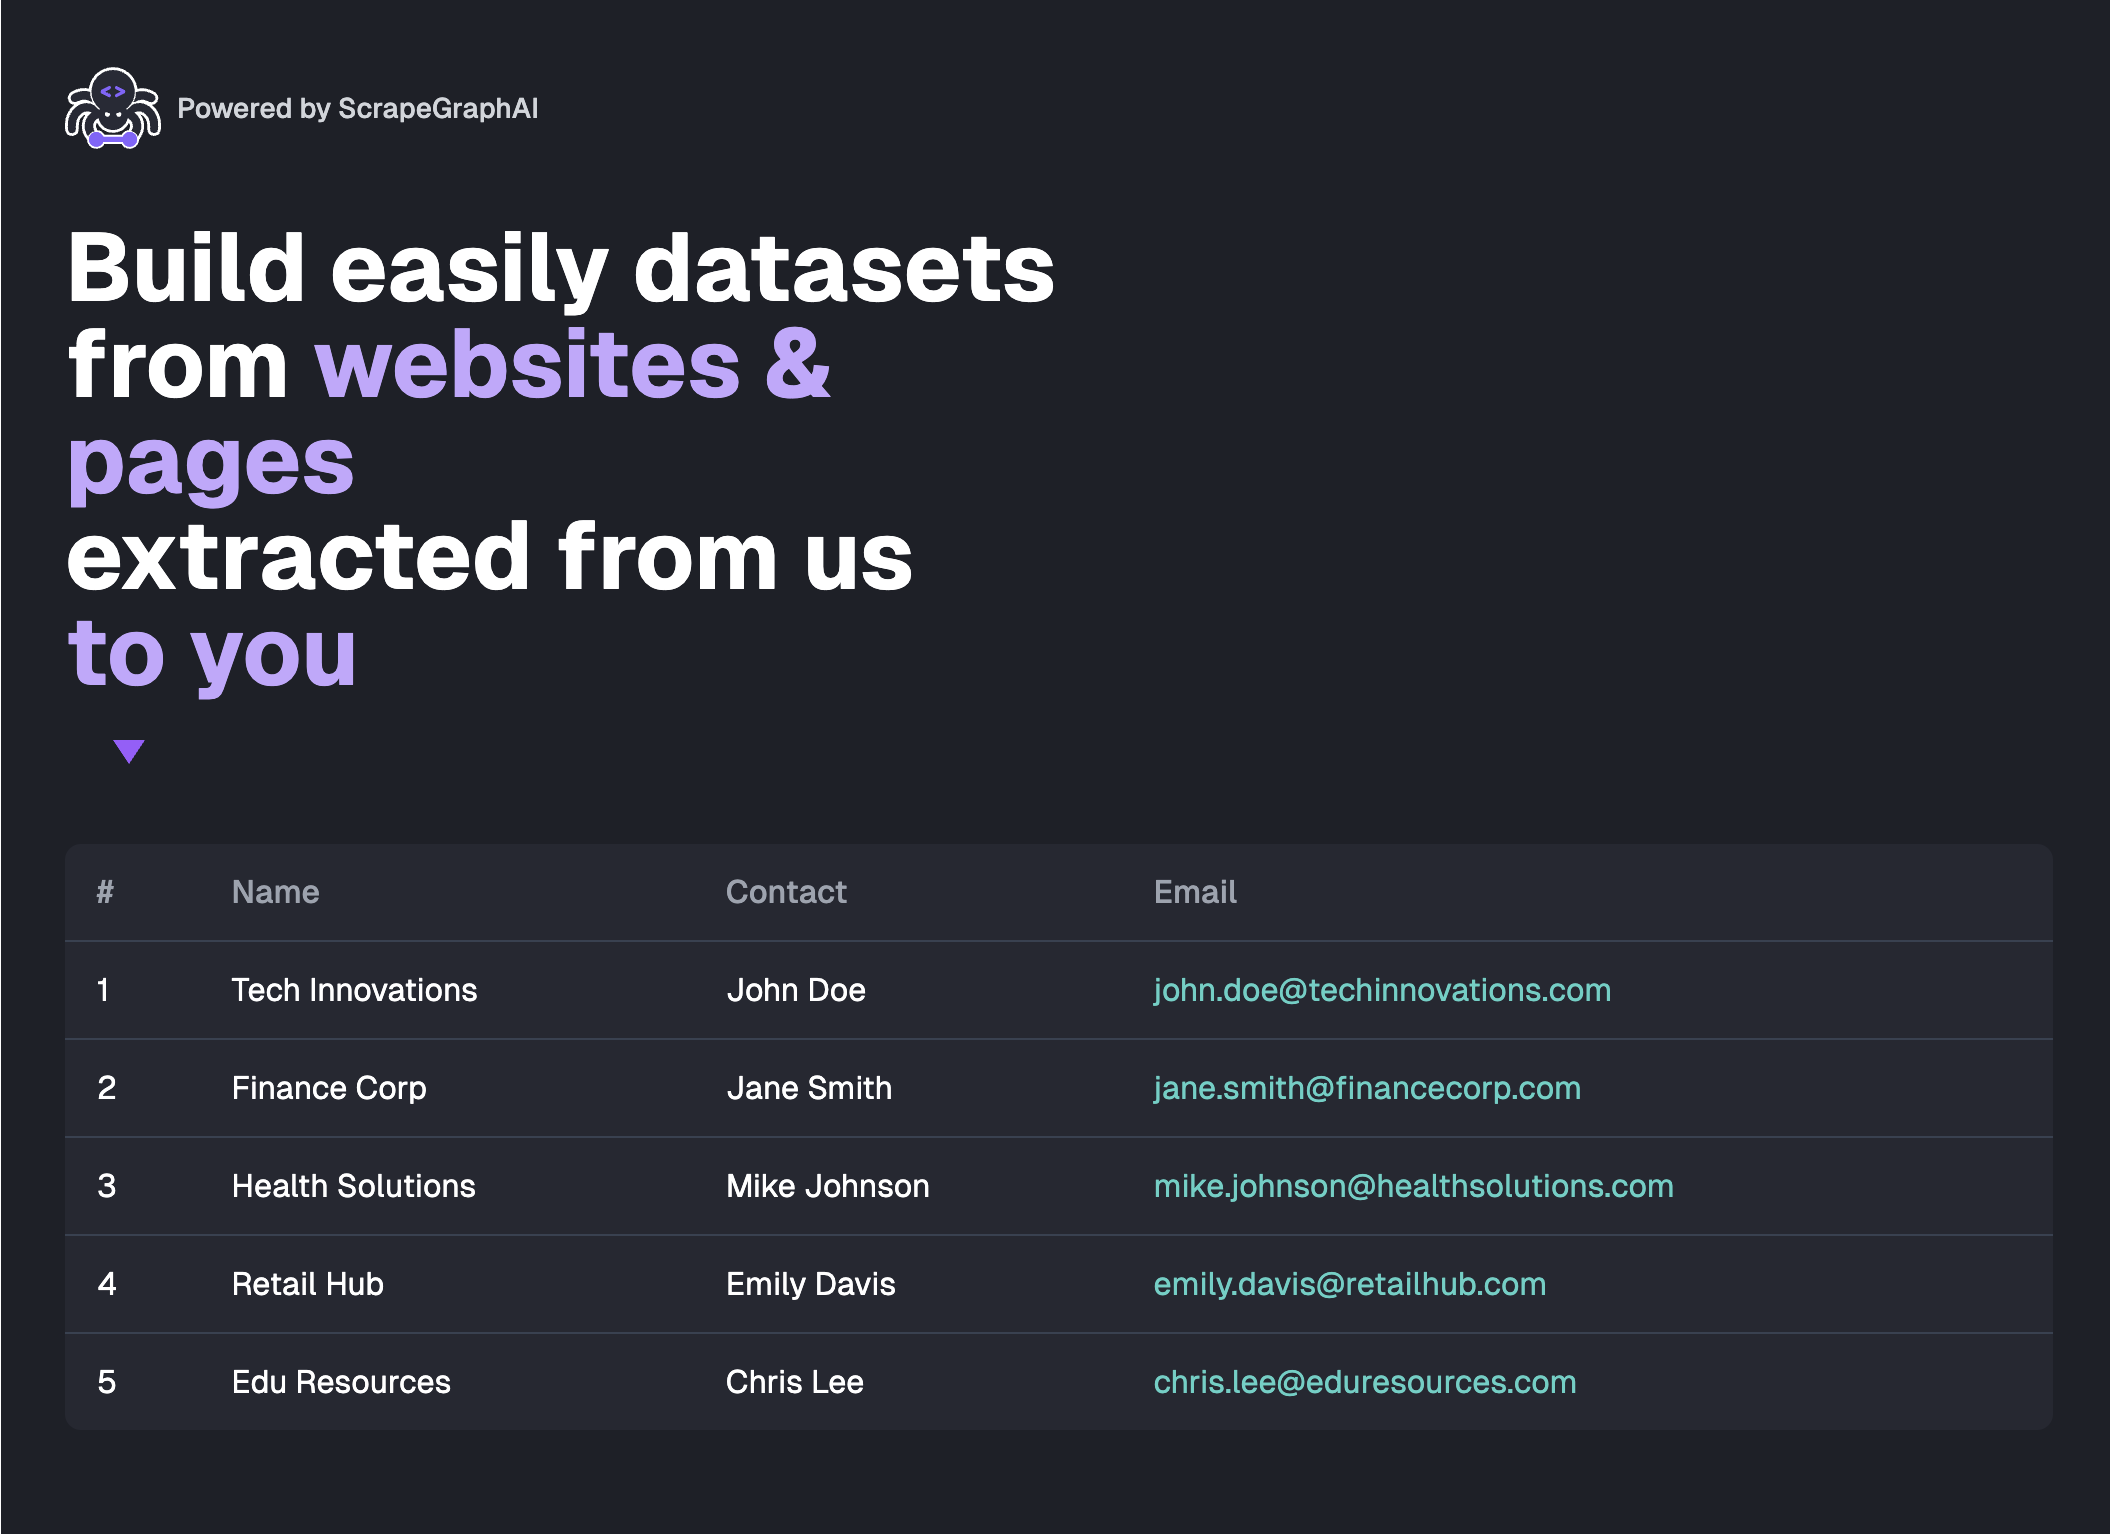The height and width of the screenshot is (1534, 2110).
Task: Click mike.johnson@healthsolutions.com email address
Action: point(1412,1186)
